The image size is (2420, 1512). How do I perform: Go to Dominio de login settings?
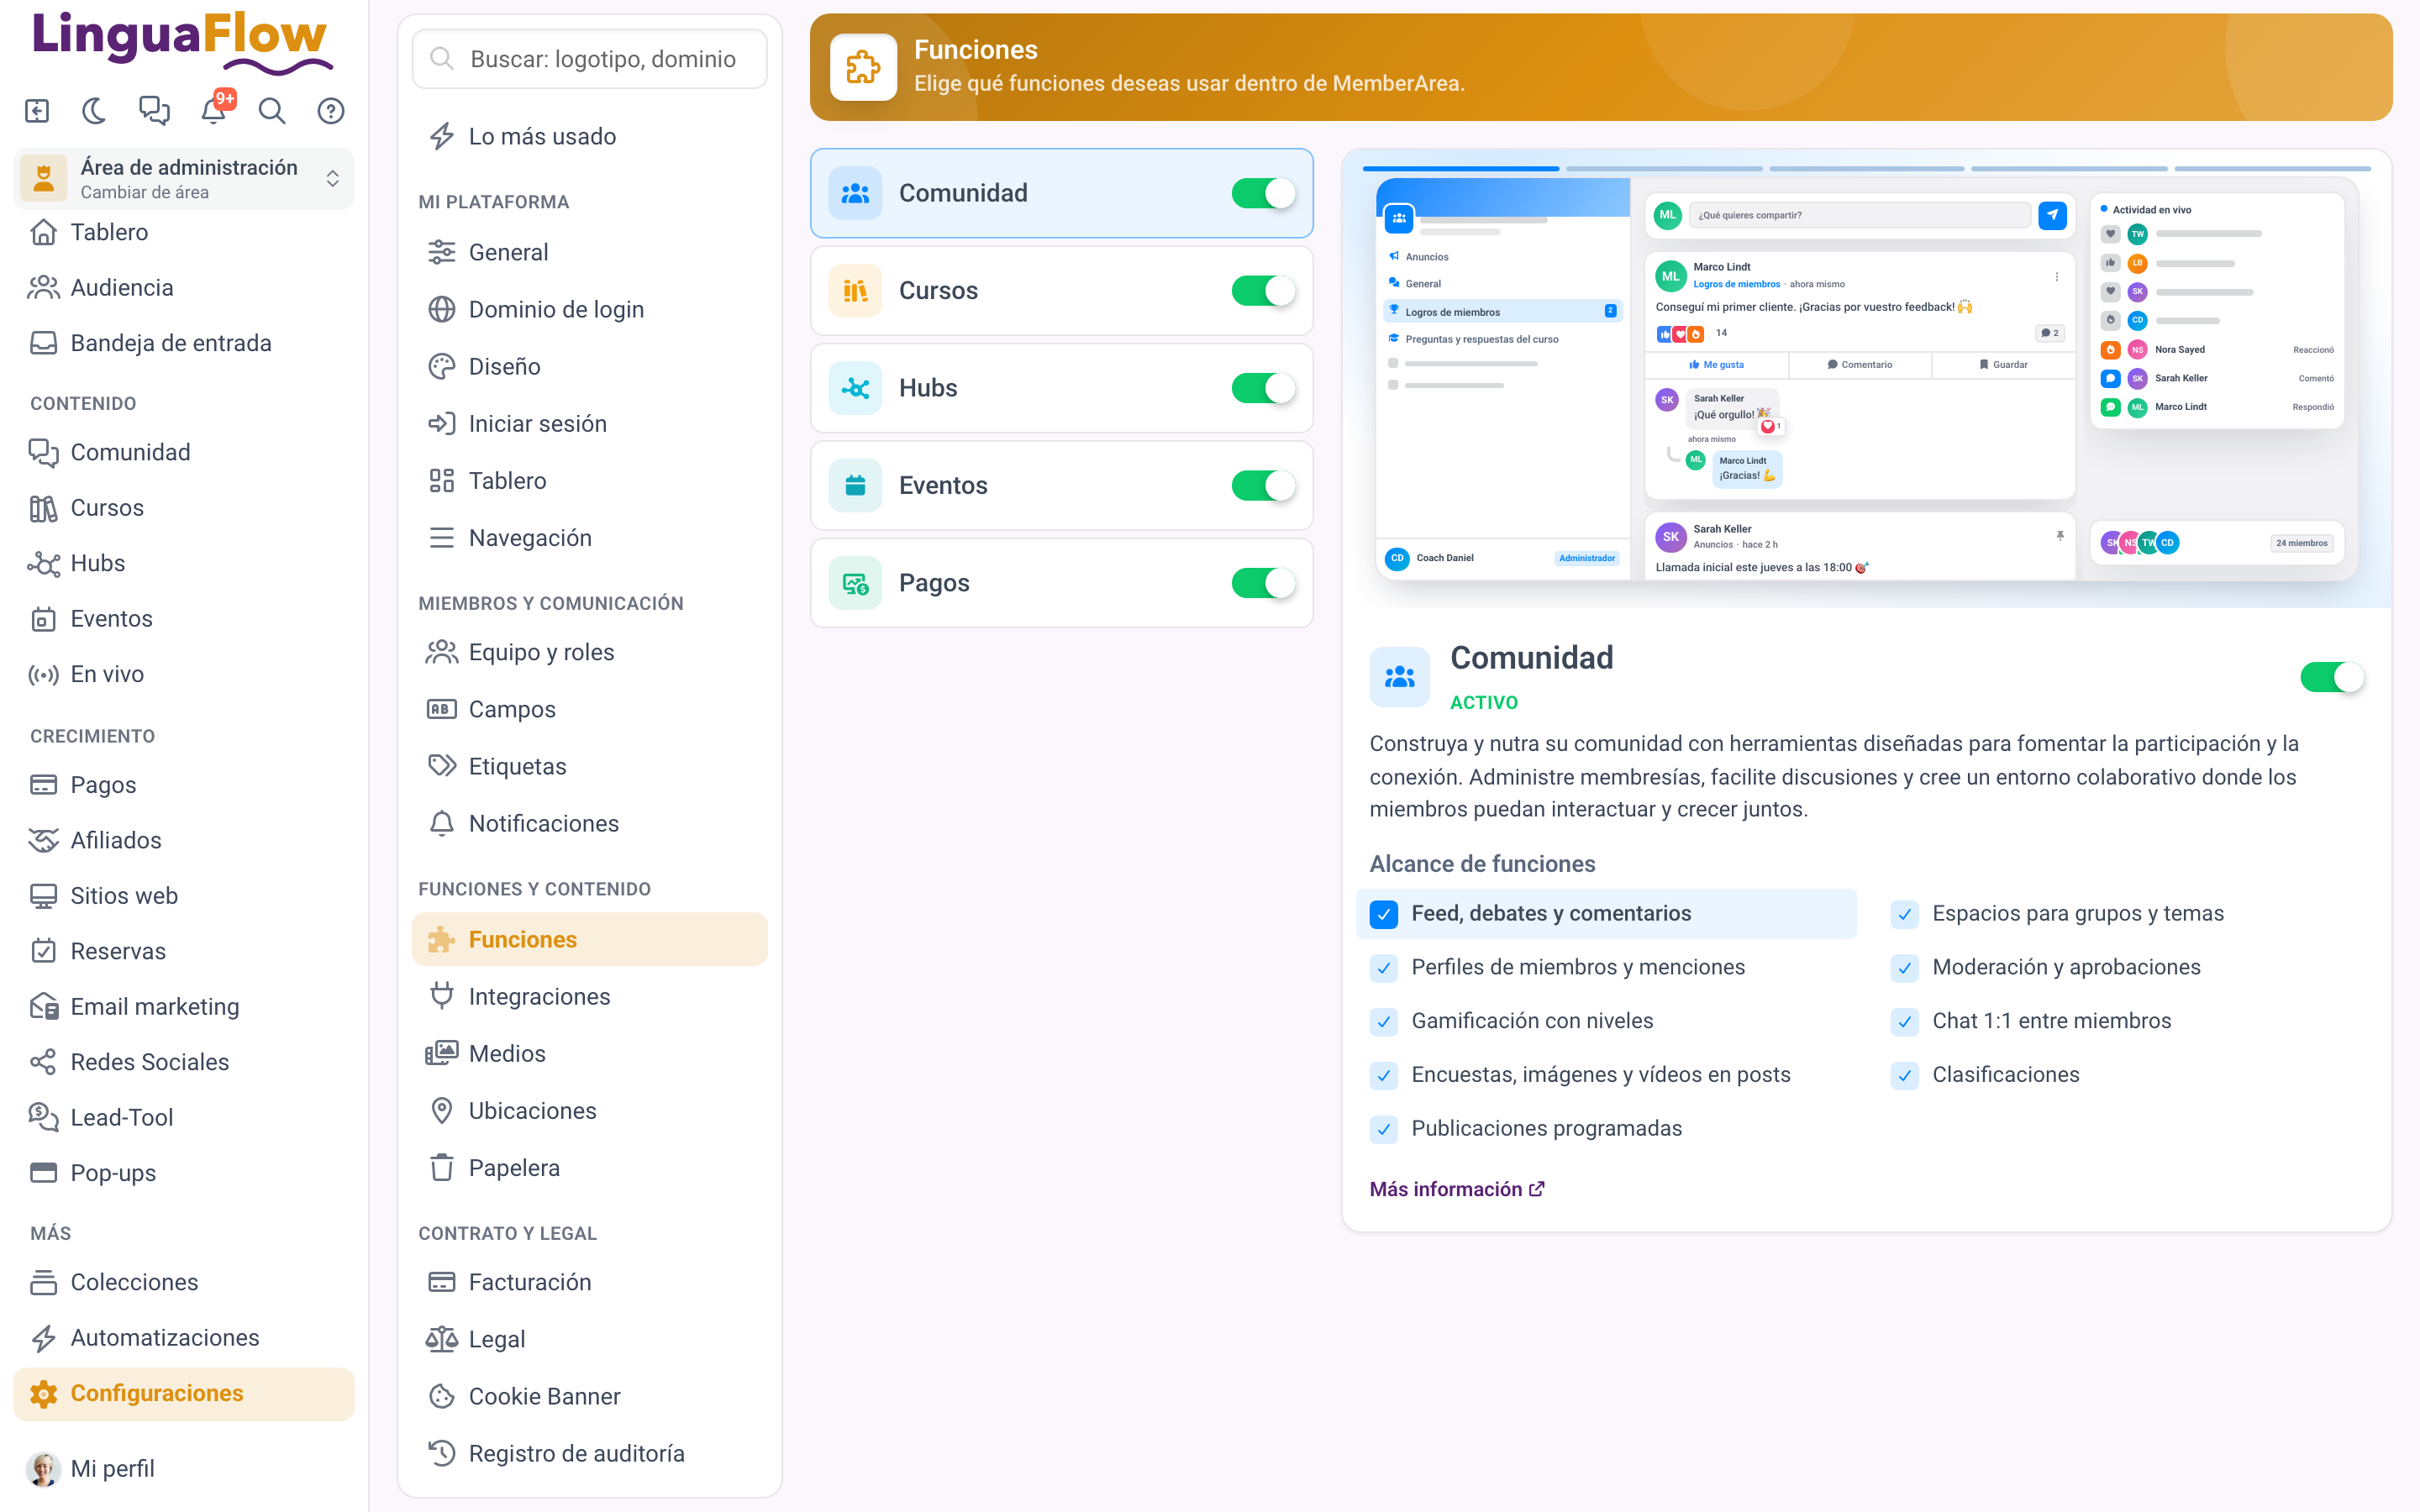[x=590, y=310]
